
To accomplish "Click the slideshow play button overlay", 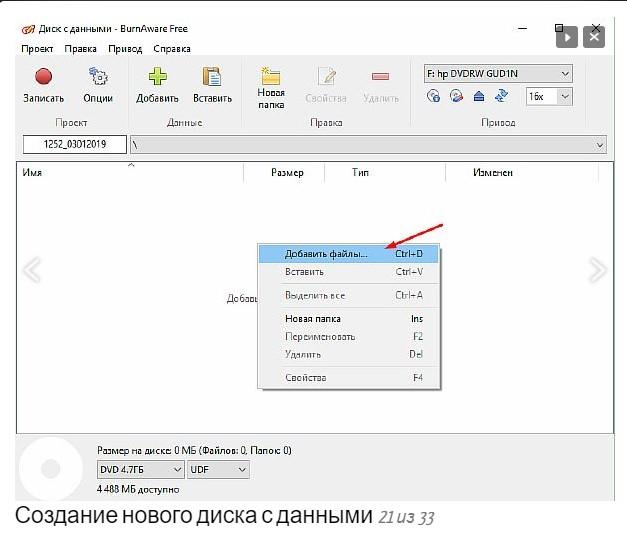I will [x=567, y=37].
